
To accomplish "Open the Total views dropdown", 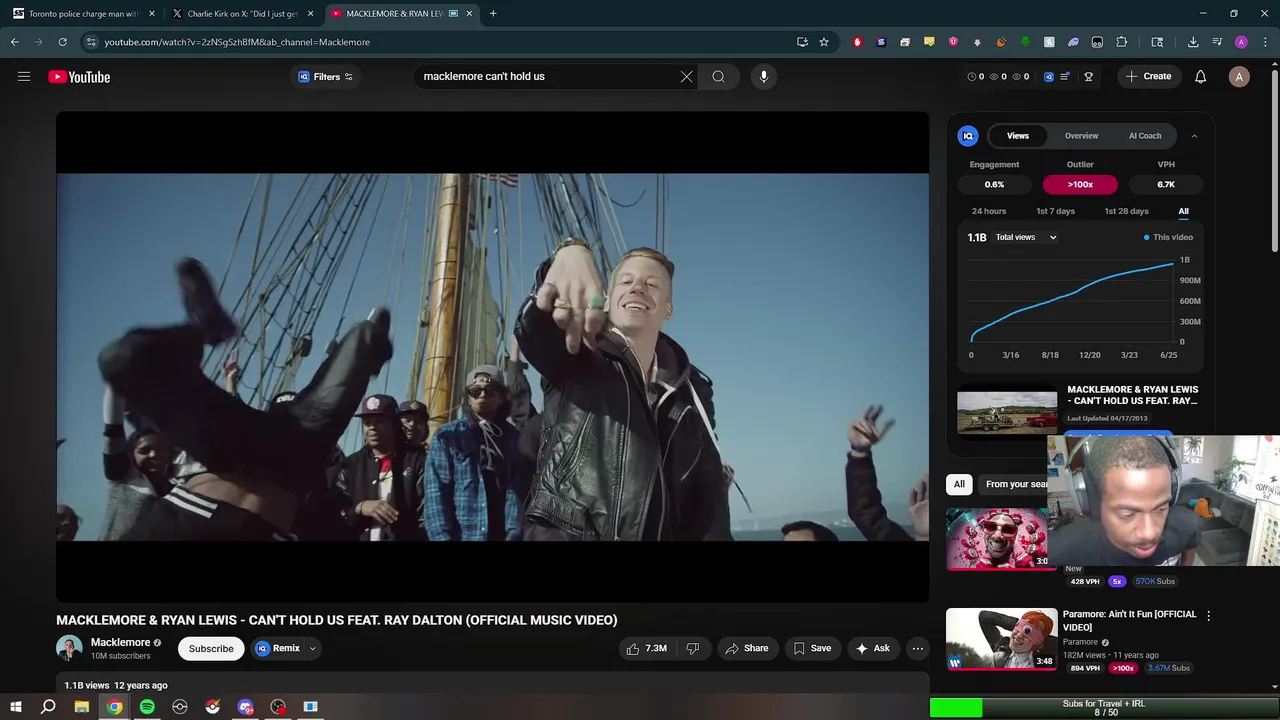I will click(1026, 237).
